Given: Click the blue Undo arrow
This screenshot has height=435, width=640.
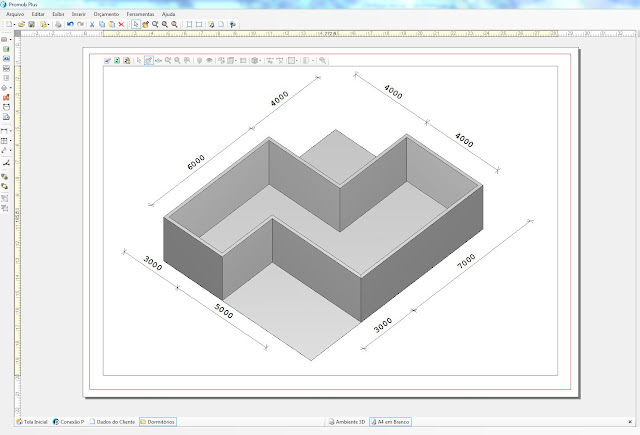Looking at the screenshot, I should point(70,24).
